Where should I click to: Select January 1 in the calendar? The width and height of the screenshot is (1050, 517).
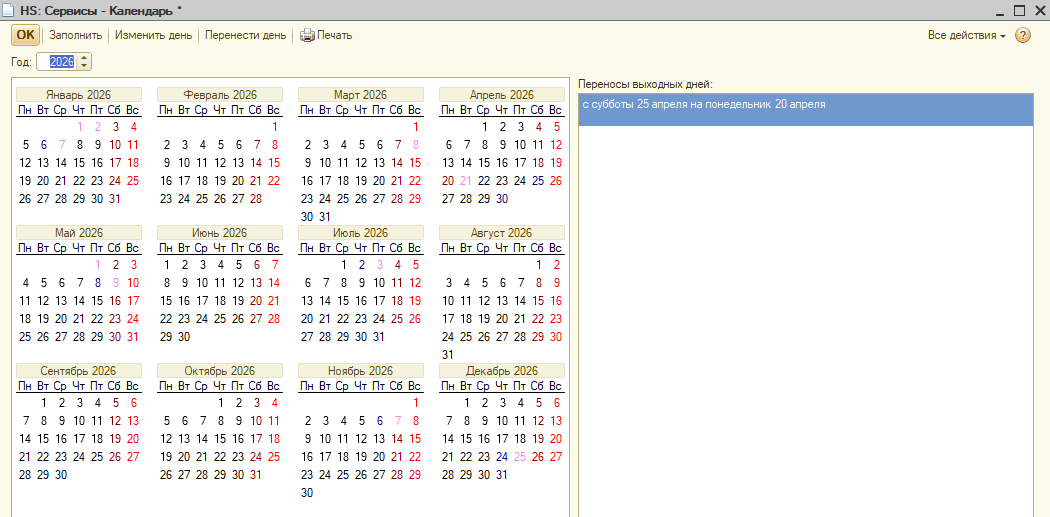click(x=80, y=127)
